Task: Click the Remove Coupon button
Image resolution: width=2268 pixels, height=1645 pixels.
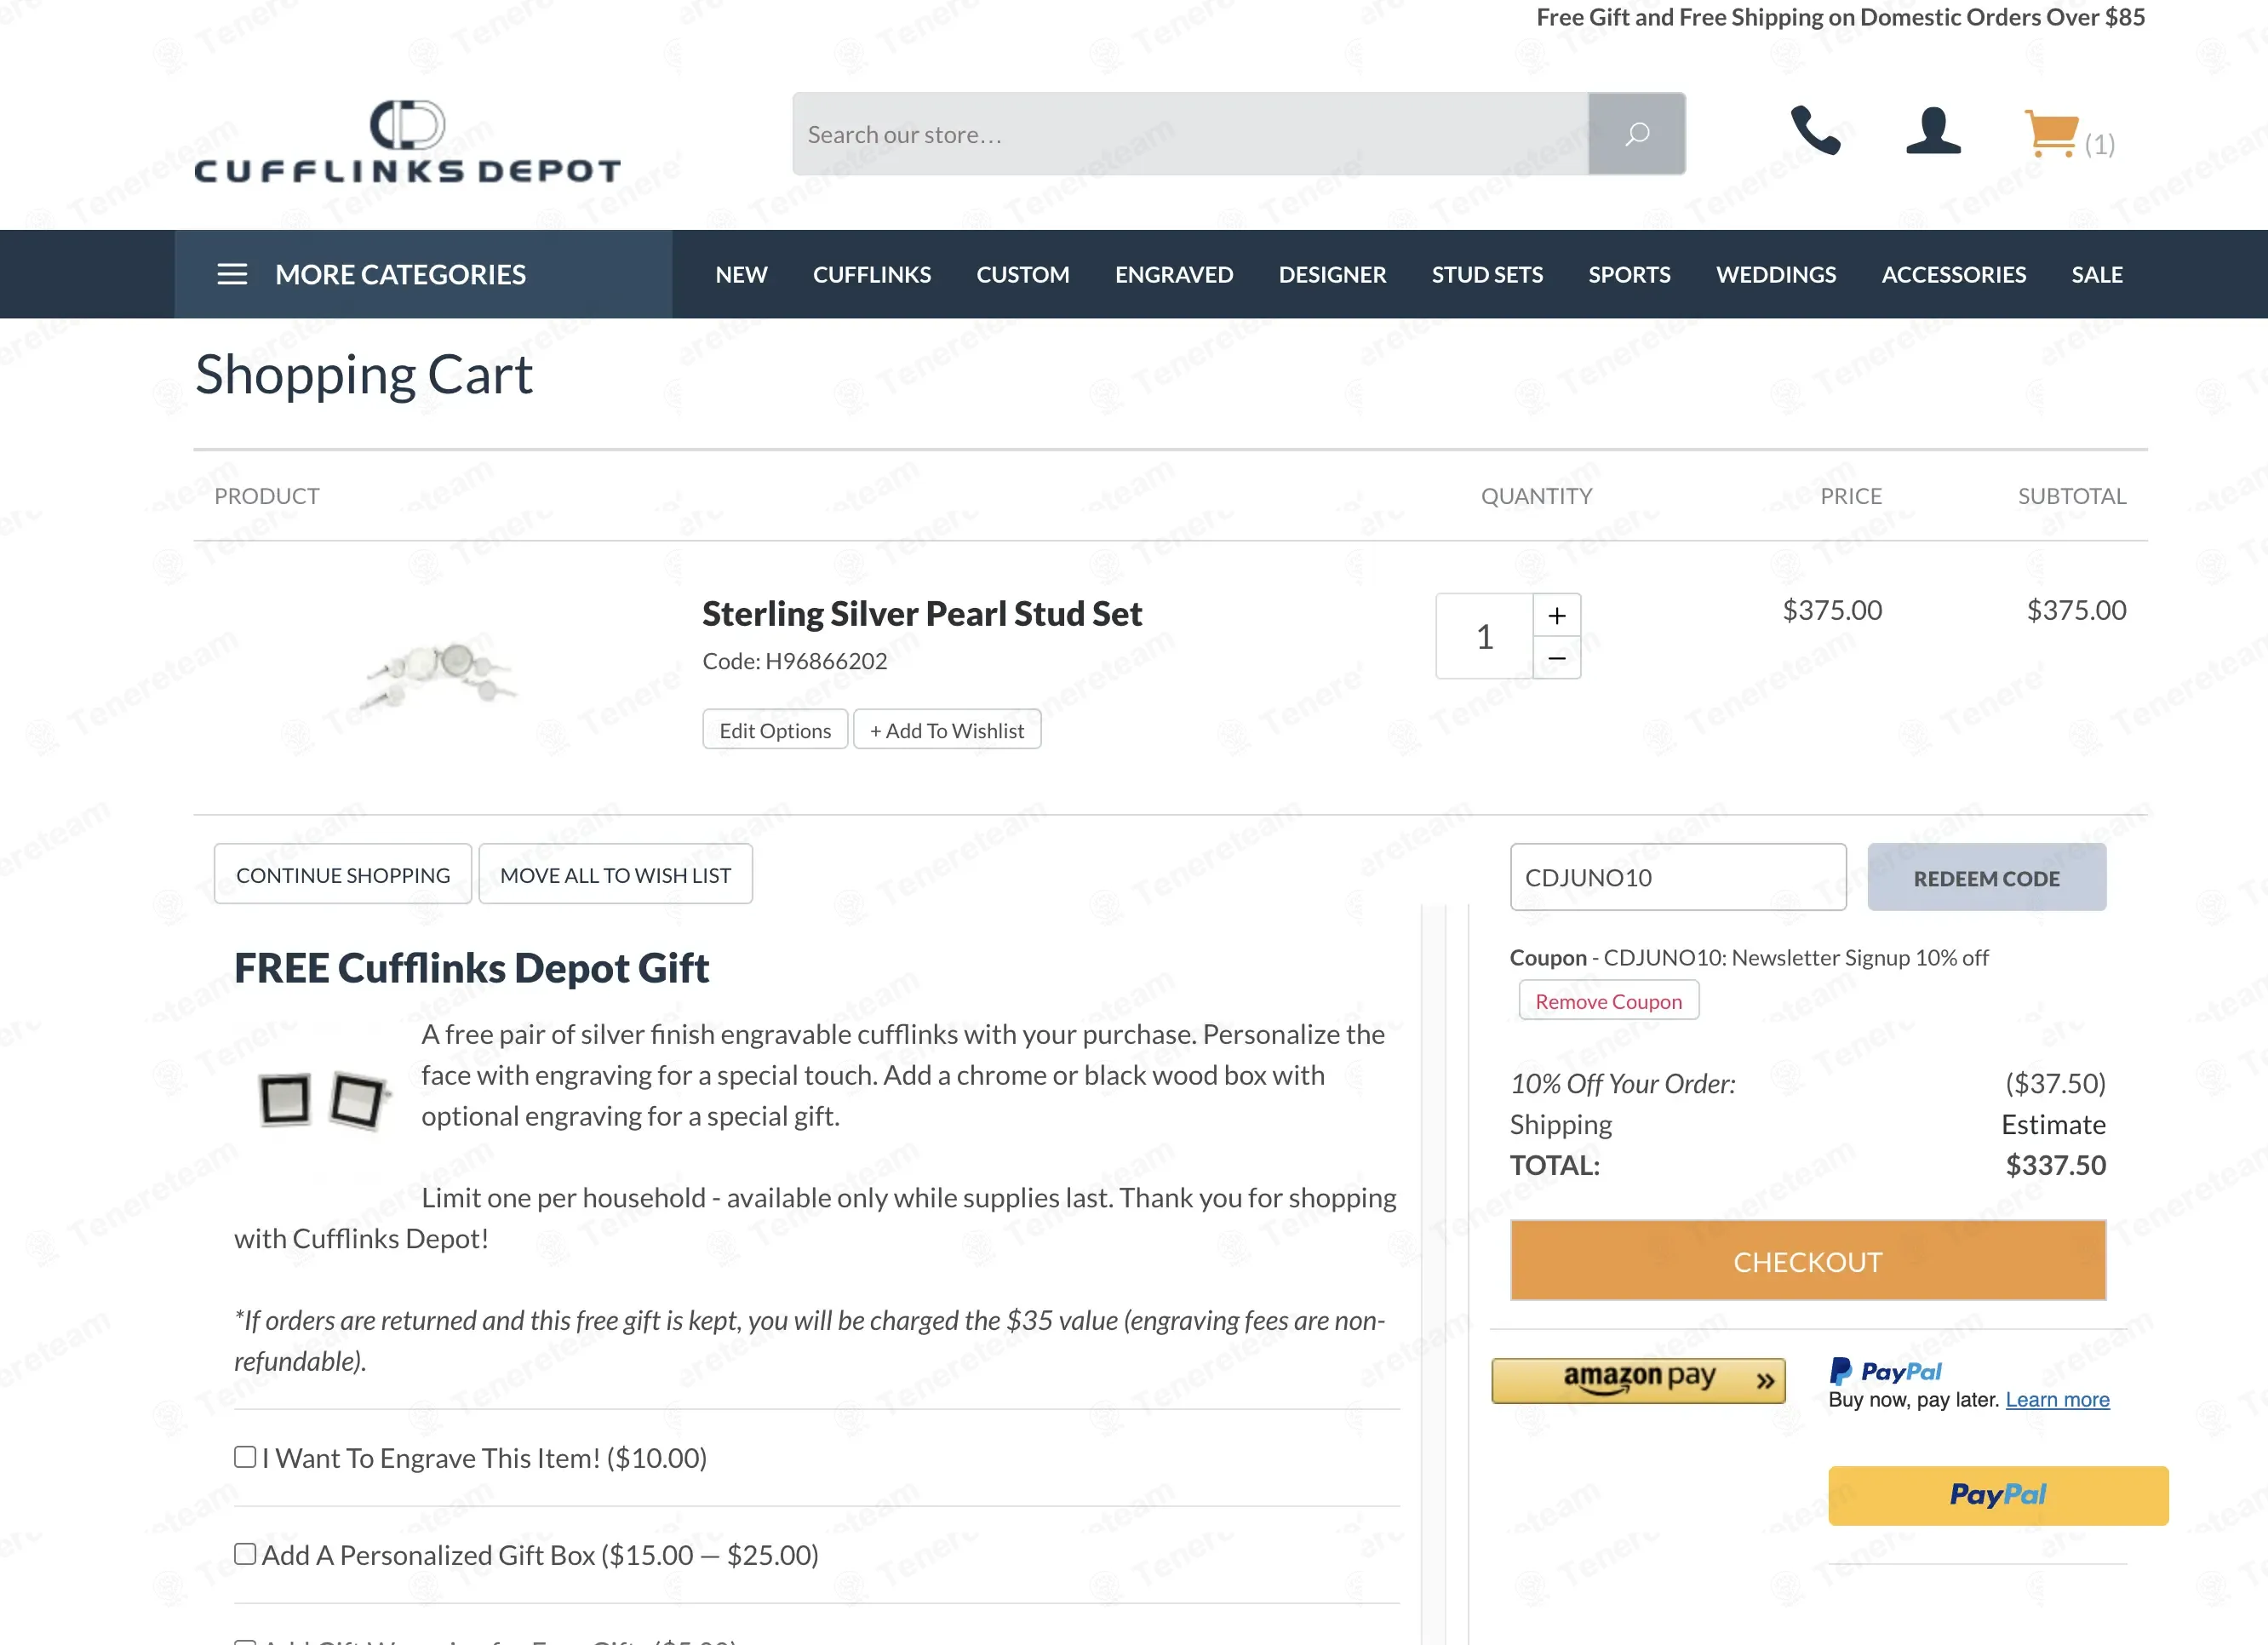Action: coord(1608,1001)
